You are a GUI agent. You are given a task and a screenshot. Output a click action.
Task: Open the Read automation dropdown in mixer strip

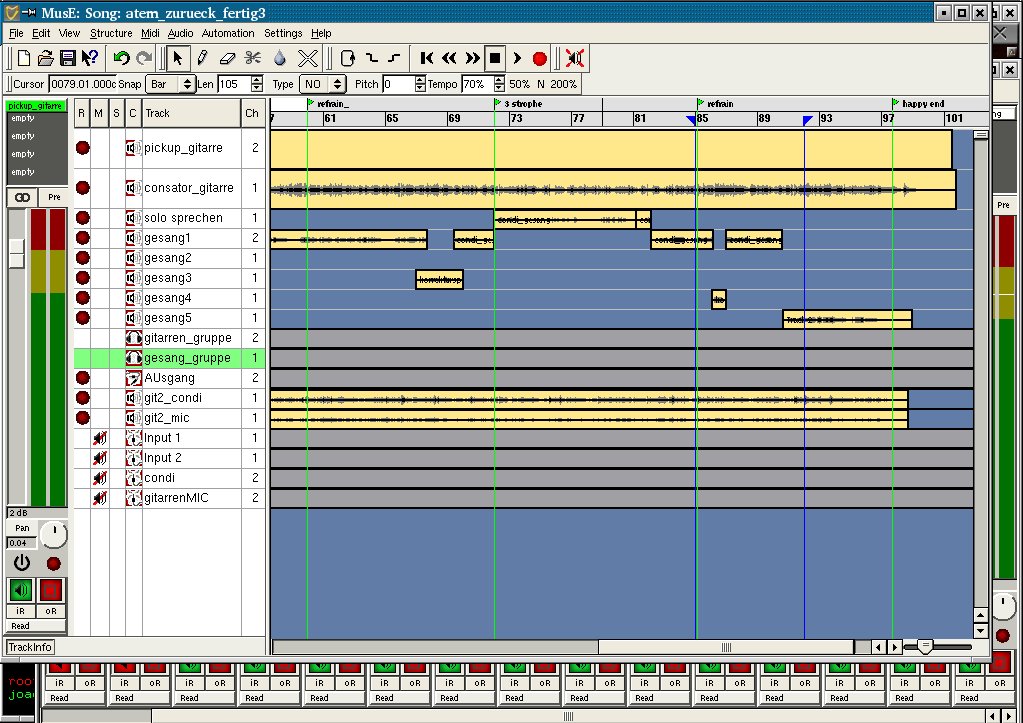[36, 626]
